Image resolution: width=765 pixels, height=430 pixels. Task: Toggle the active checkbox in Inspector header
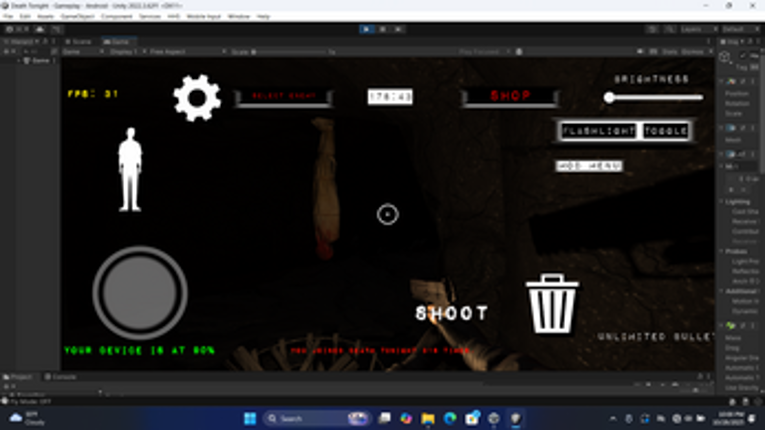coord(742,56)
